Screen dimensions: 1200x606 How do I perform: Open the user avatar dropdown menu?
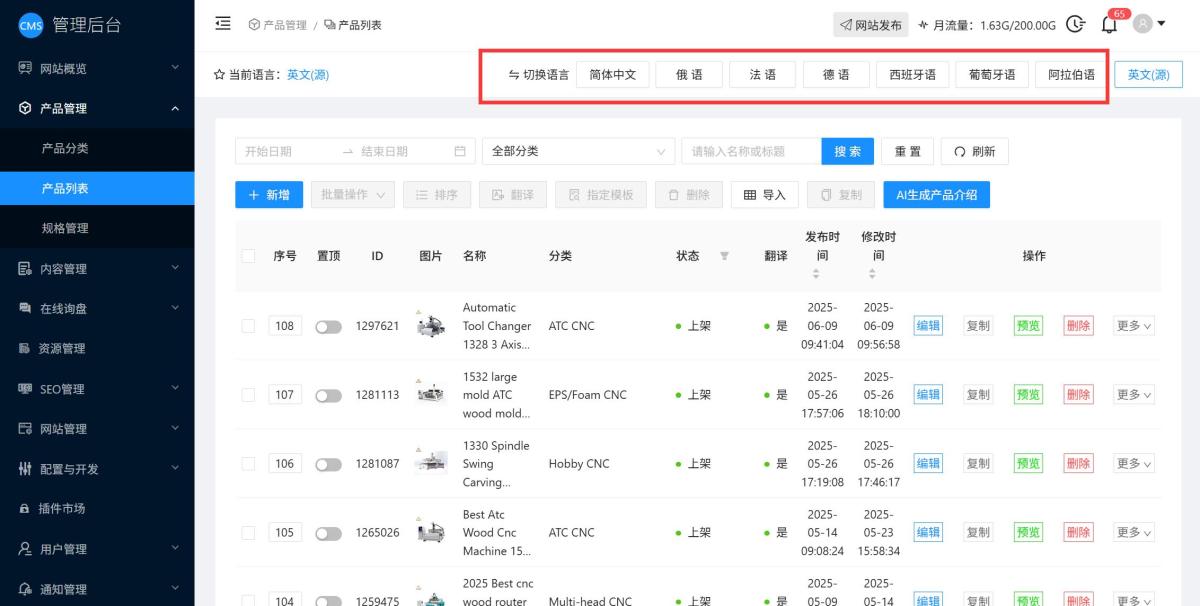point(1148,24)
